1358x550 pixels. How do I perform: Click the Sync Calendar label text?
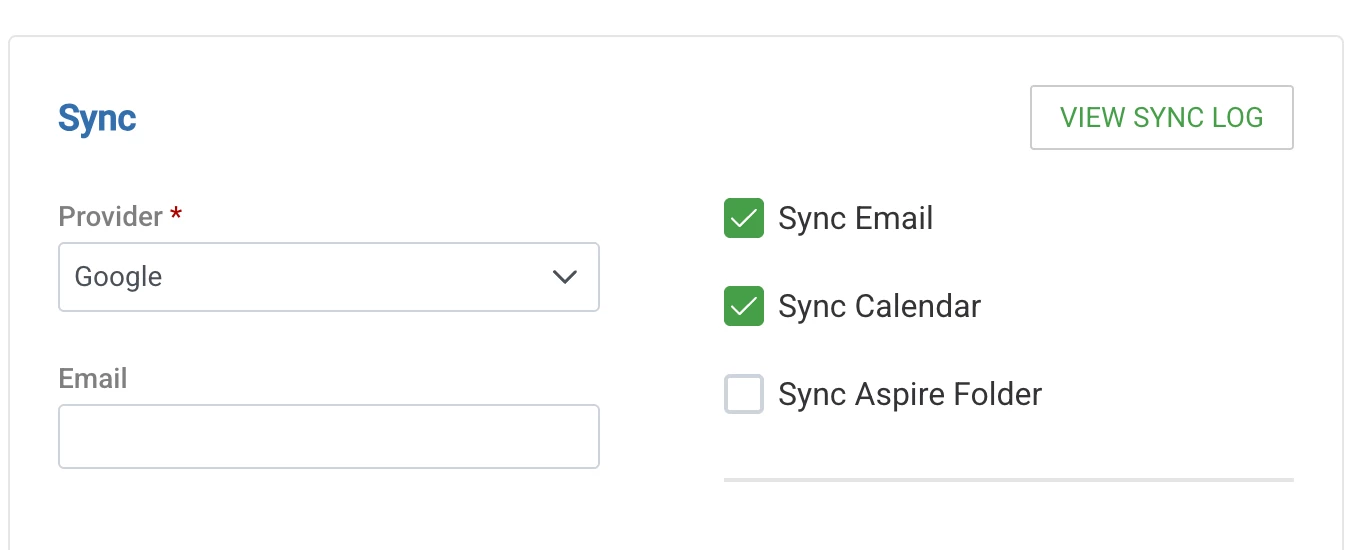879,306
